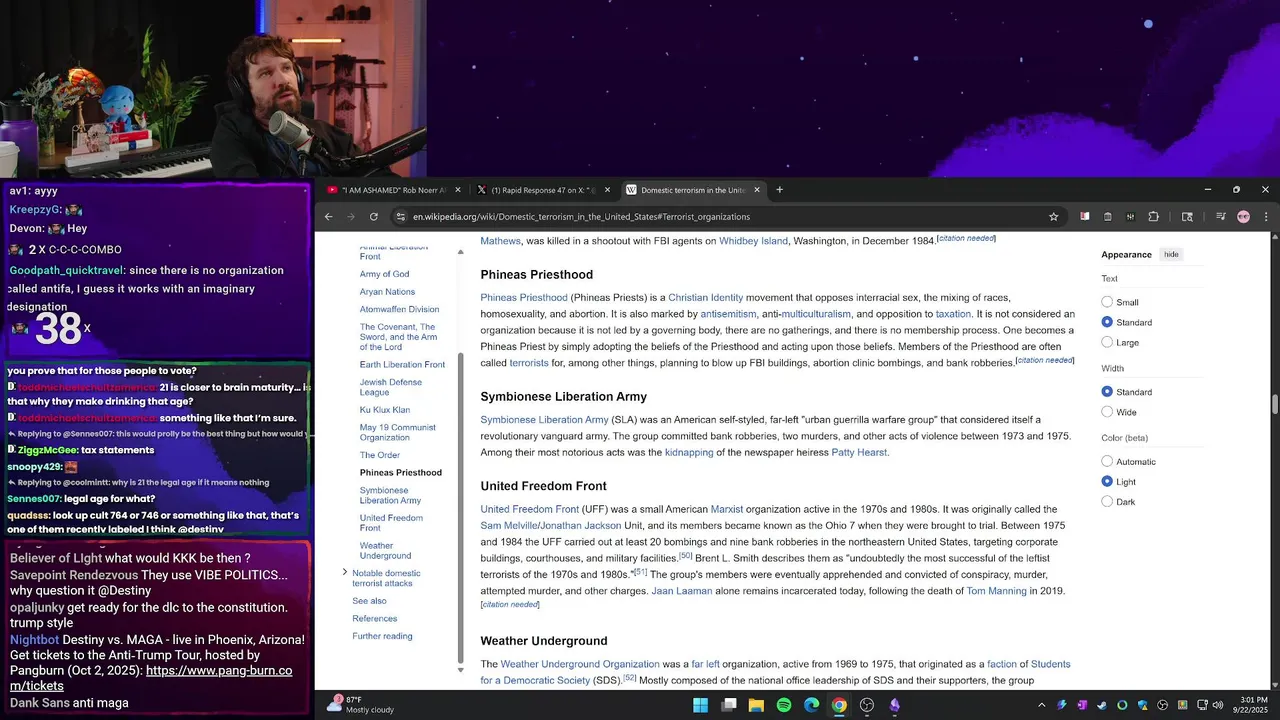The height and width of the screenshot is (720, 1280).
Task: Hide the Appearance panel
Action: (x=1171, y=254)
